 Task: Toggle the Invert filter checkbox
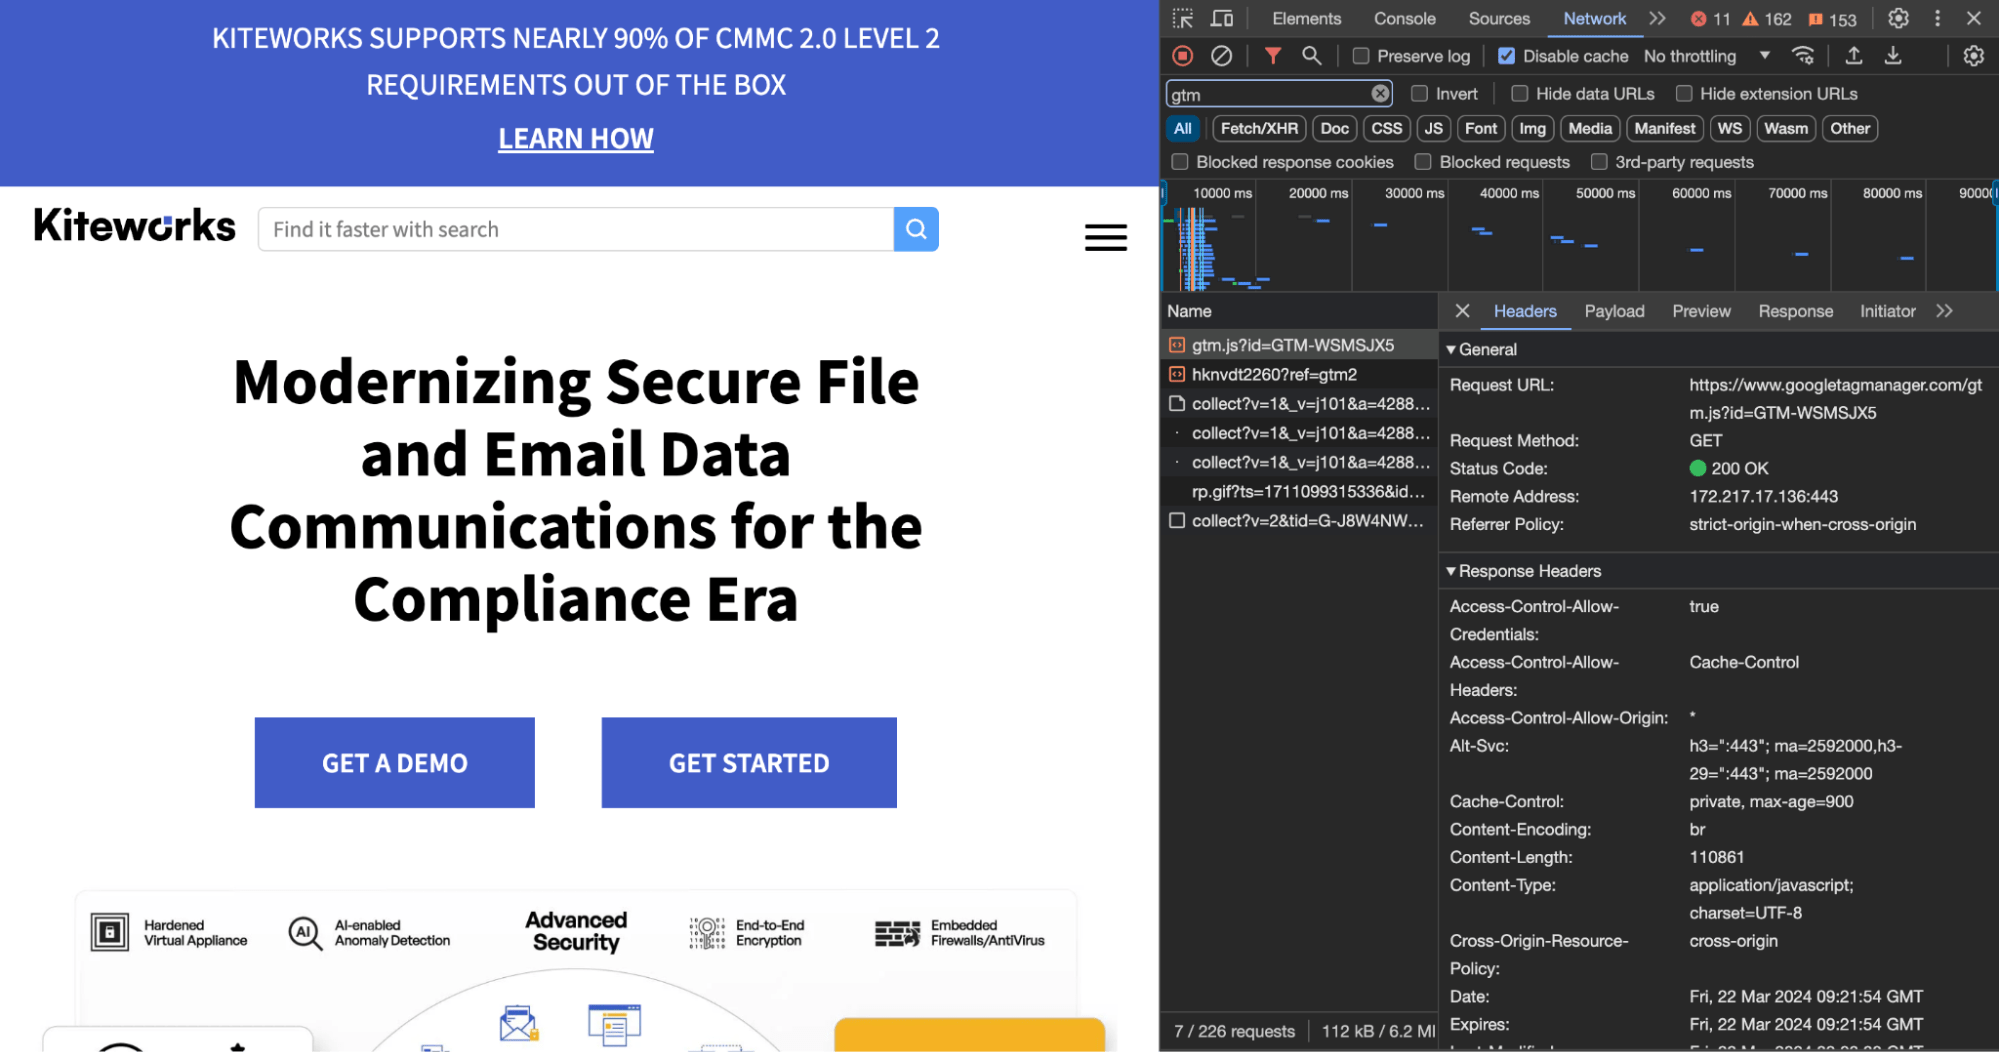pos(1419,94)
